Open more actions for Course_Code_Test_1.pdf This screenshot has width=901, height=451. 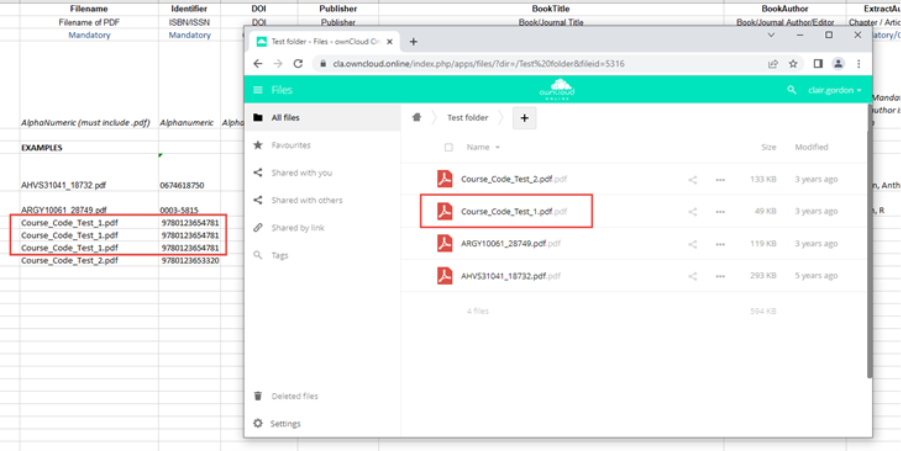click(x=720, y=212)
